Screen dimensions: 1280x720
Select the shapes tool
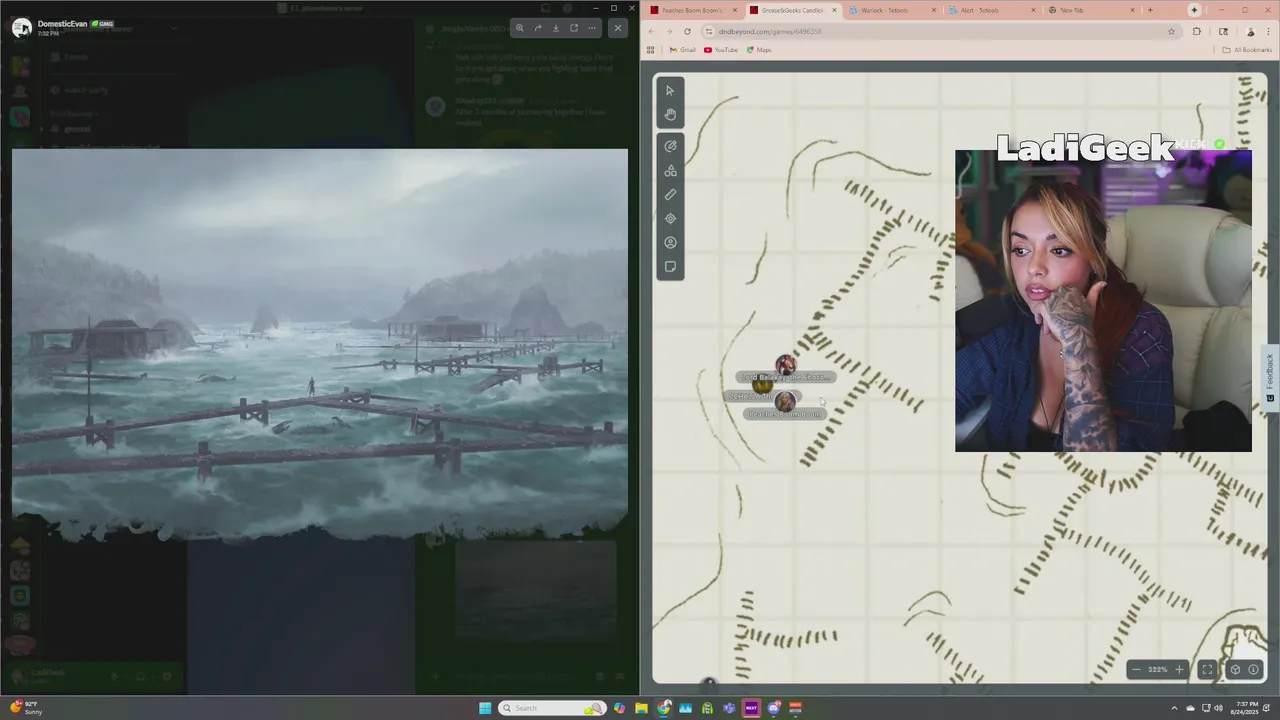click(670, 170)
